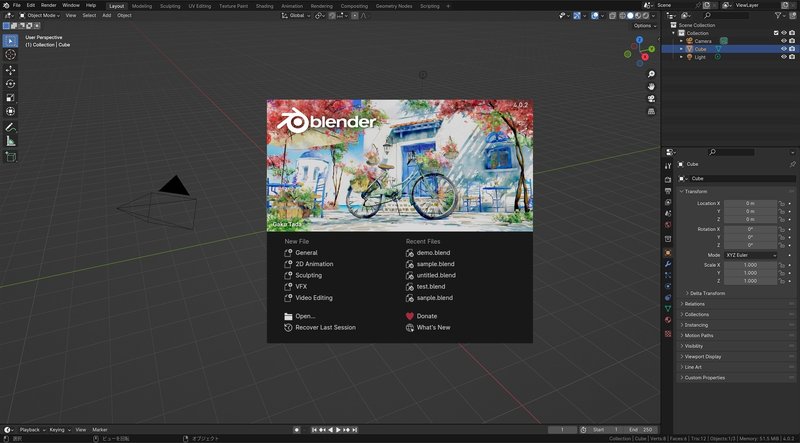Activate the Select Box tool
The width and height of the screenshot is (800, 443).
pos(10,41)
